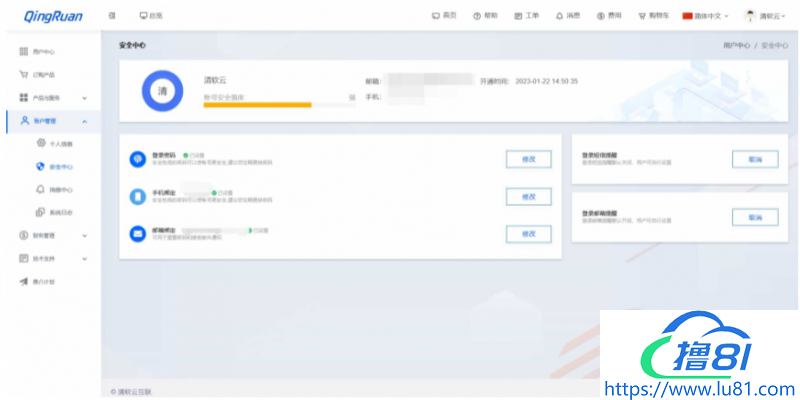The width and height of the screenshot is (800, 400).
Task: Open 工单 tickets in the top bar
Action: pyautogui.click(x=526, y=16)
